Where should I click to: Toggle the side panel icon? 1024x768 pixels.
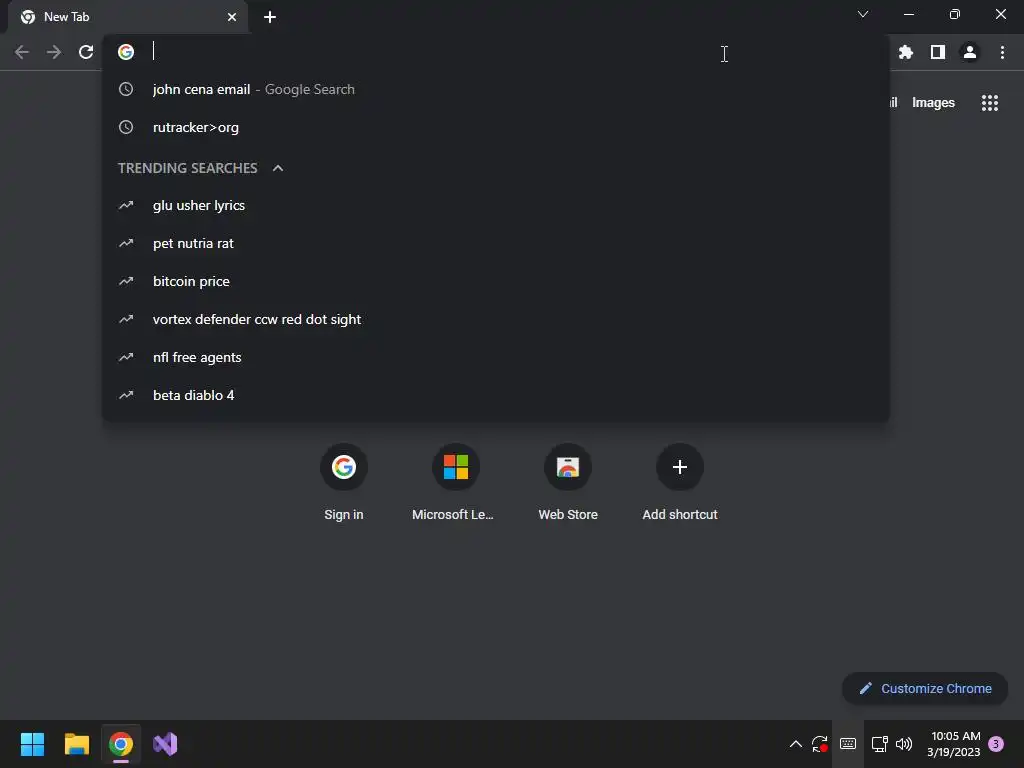938,52
